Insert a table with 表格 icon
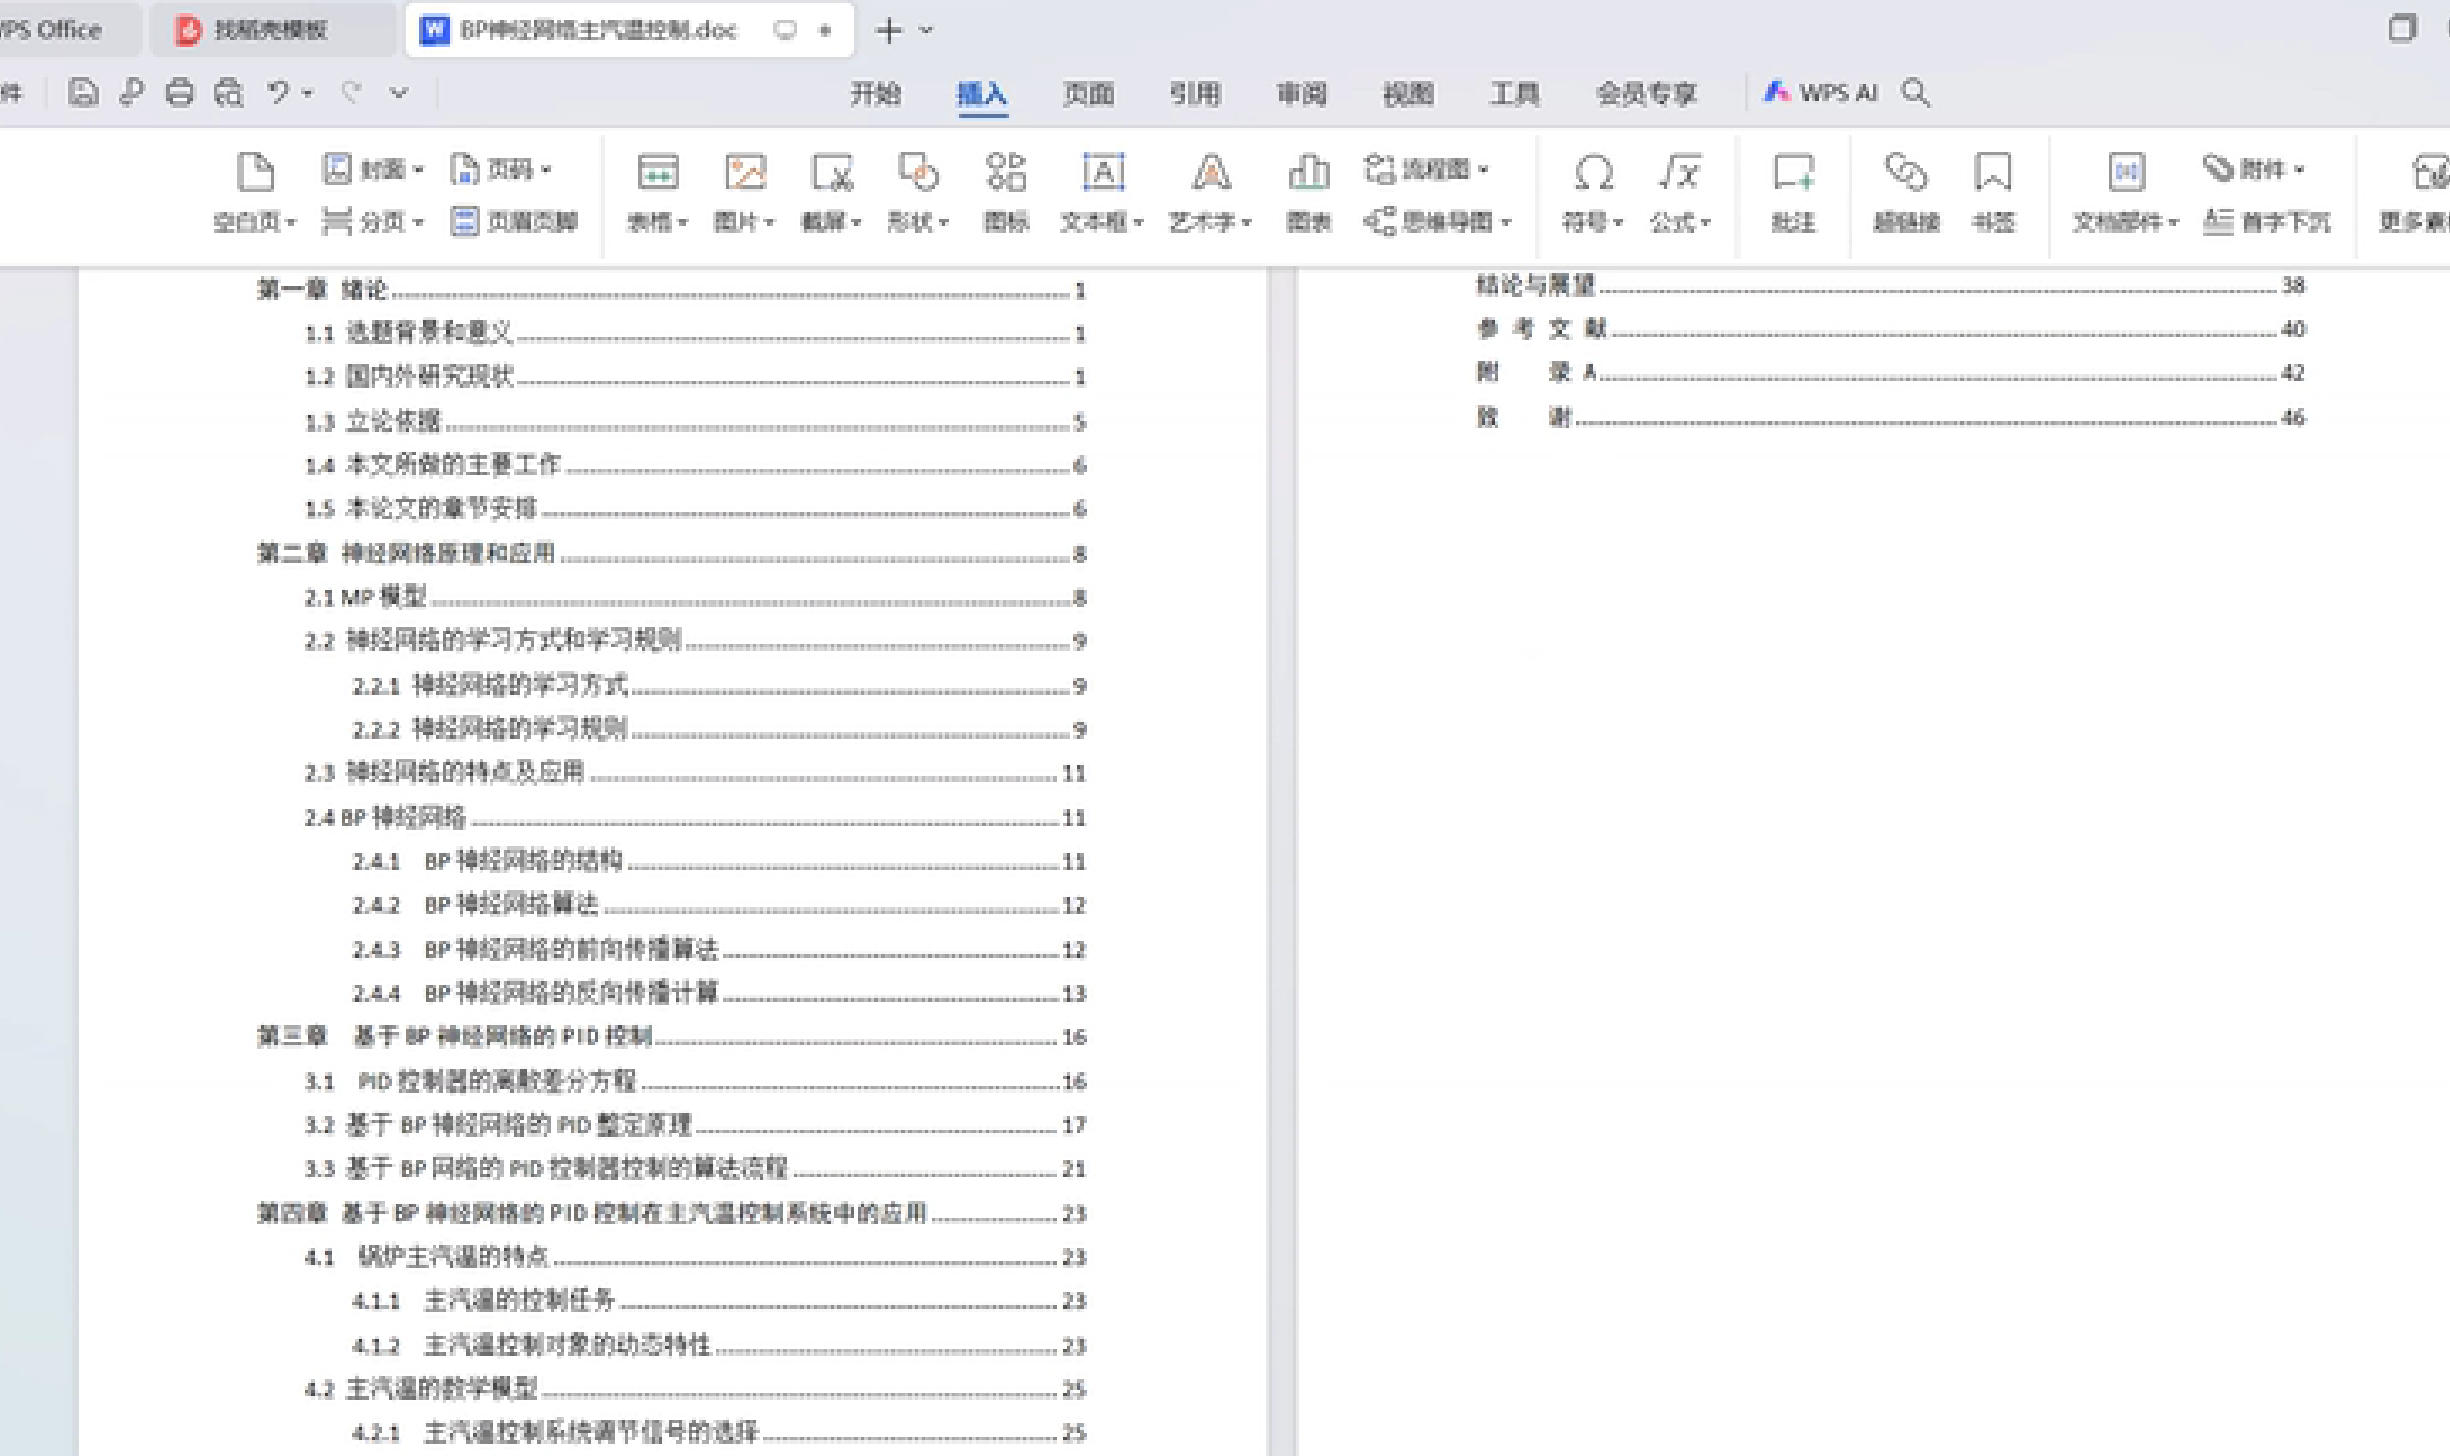 click(657, 172)
